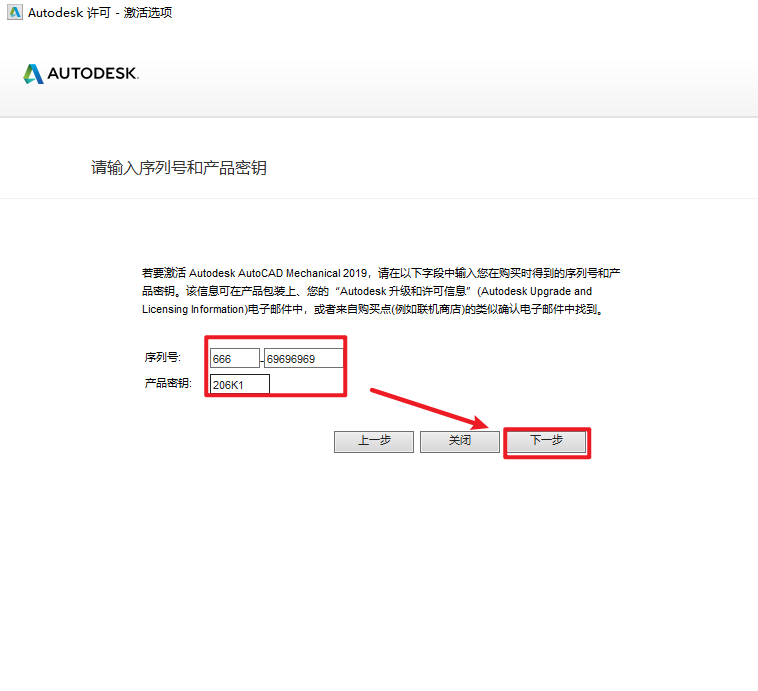
Task: Focus the product key field containing 206K1
Action: tap(239, 385)
